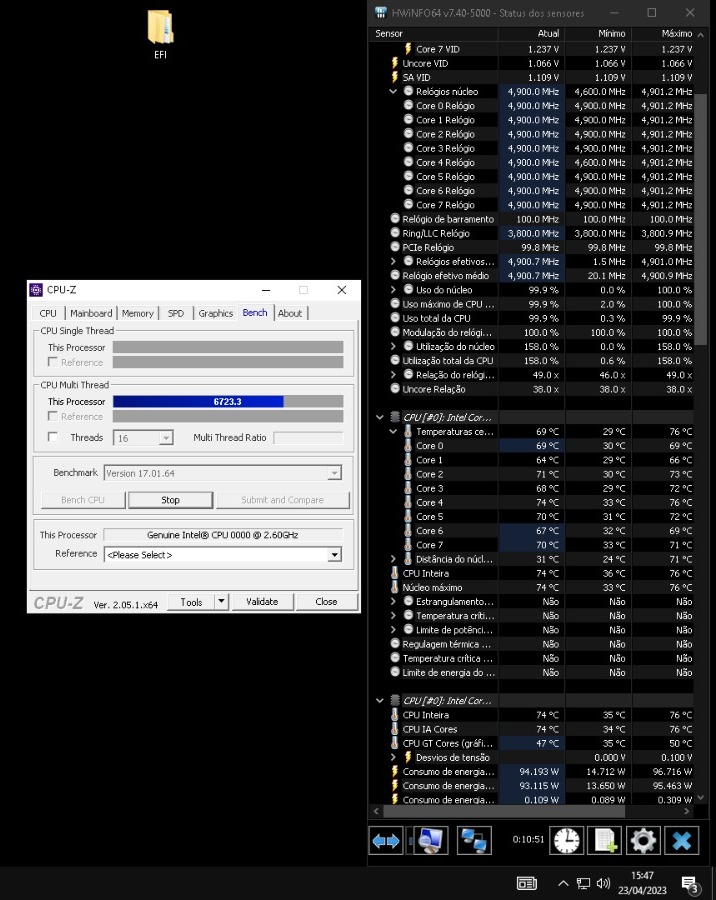Close sensors with the blue X icon
The height and width of the screenshot is (900, 716).
[x=682, y=840]
